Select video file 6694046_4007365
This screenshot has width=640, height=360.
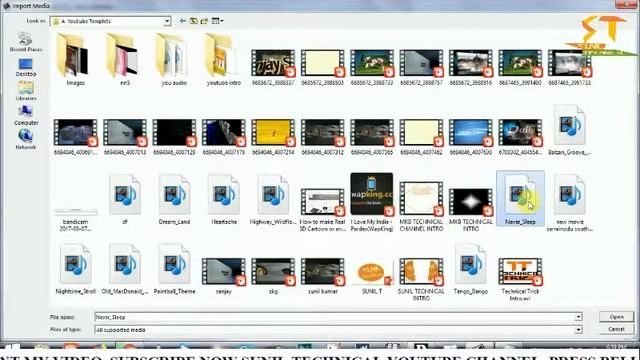point(372,137)
